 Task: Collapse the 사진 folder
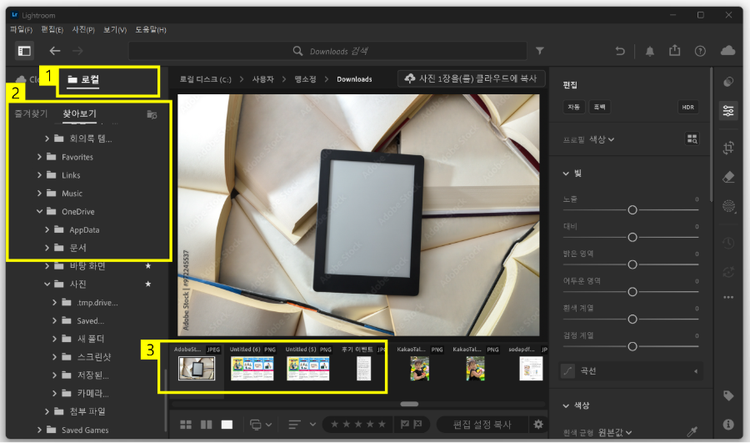tap(47, 284)
